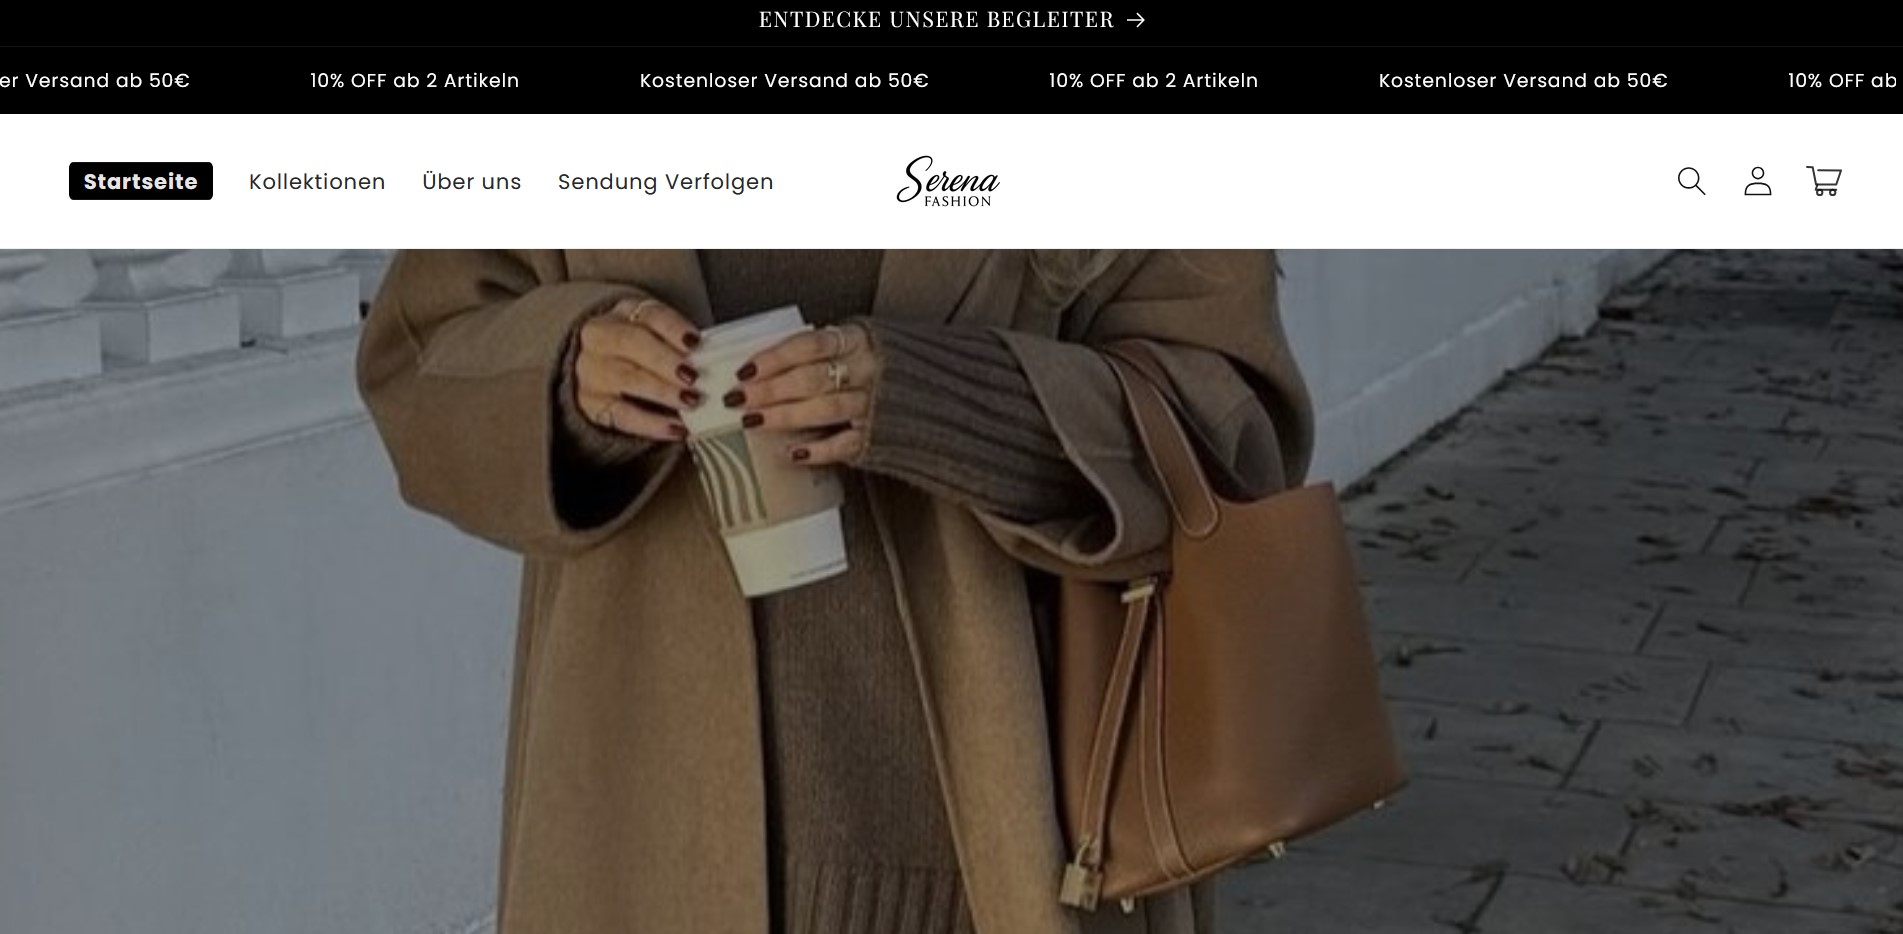Select the Startseite menu item
This screenshot has width=1903, height=934.
point(141,181)
